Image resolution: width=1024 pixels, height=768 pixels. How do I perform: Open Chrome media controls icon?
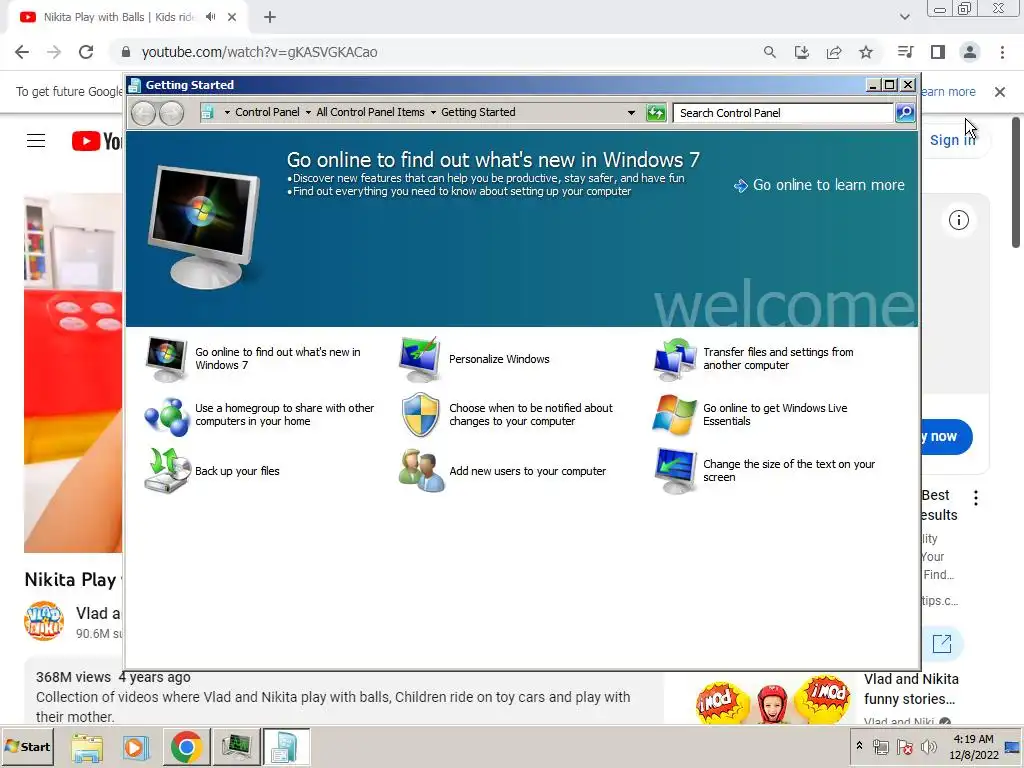[x=905, y=52]
